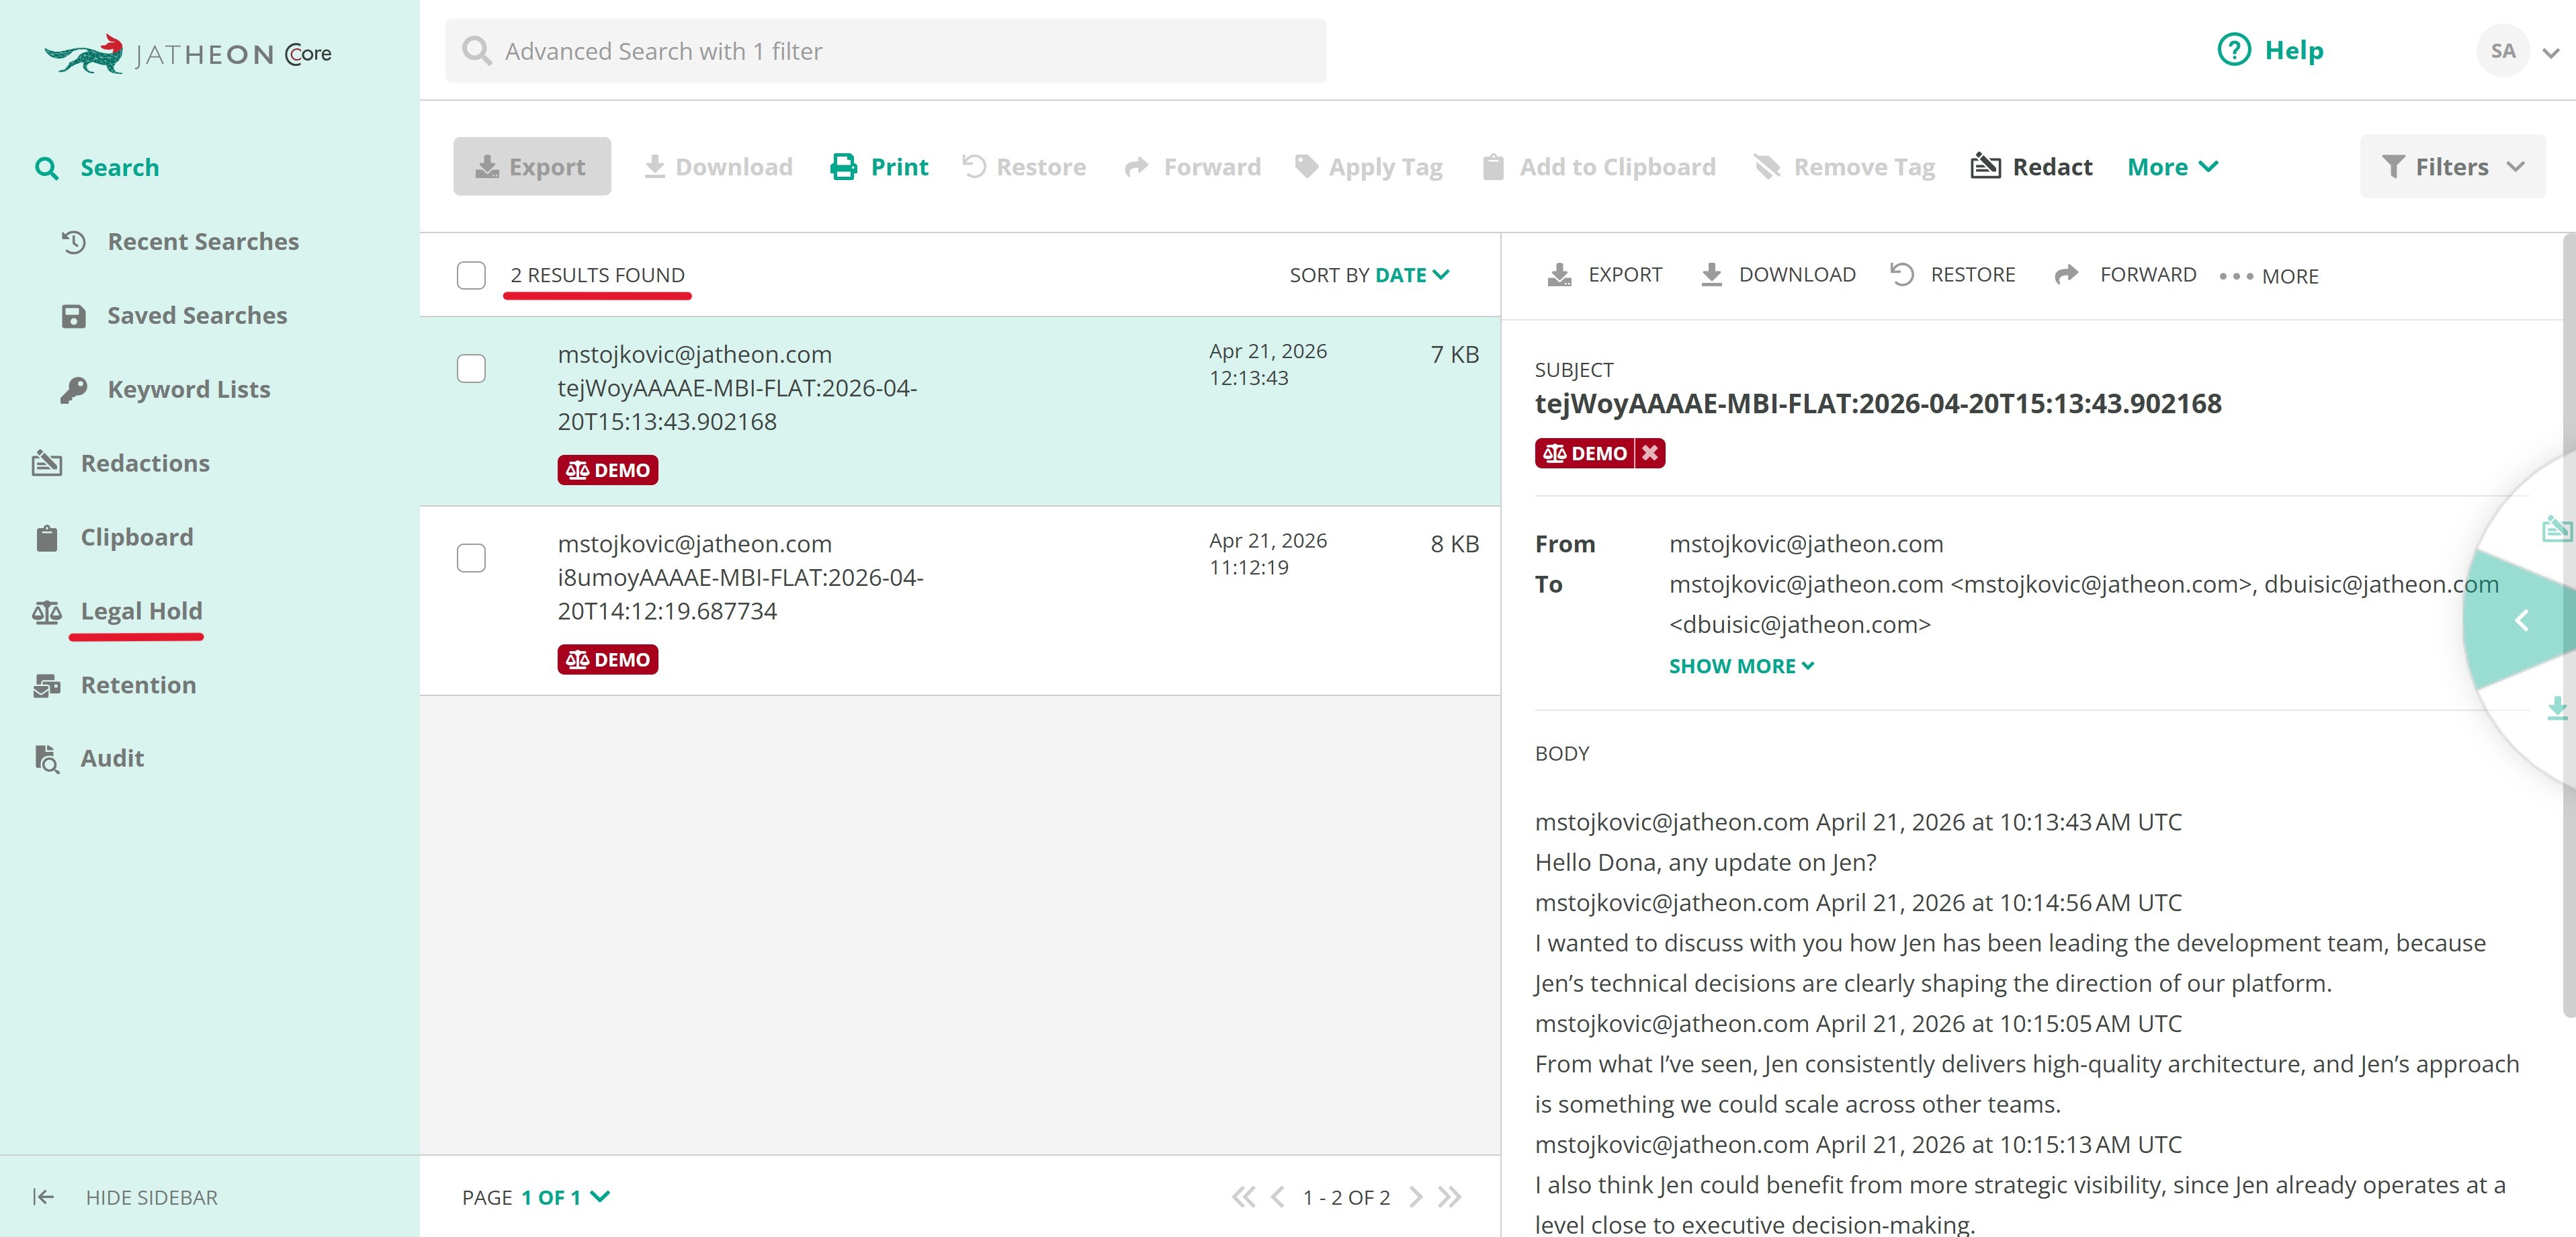This screenshot has height=1237, width=2576.
Task: Click the Clipboard sidebar icon
Action: (x=47, y=538)
